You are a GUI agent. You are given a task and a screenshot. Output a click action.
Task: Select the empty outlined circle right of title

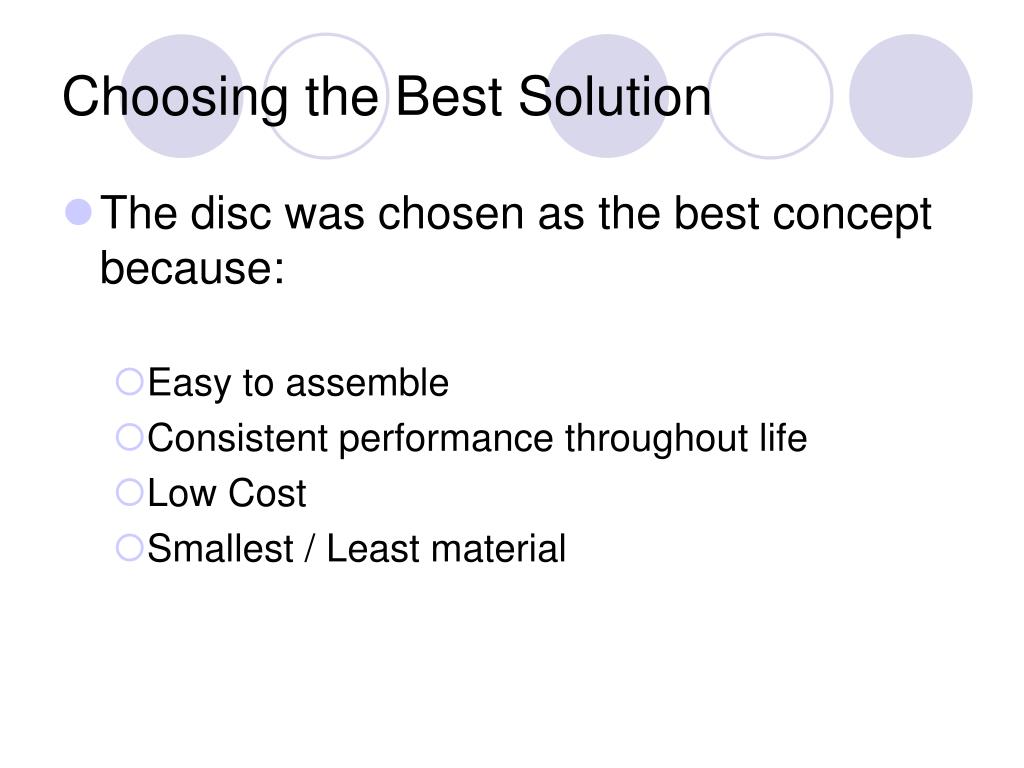(x=771, y=96)
